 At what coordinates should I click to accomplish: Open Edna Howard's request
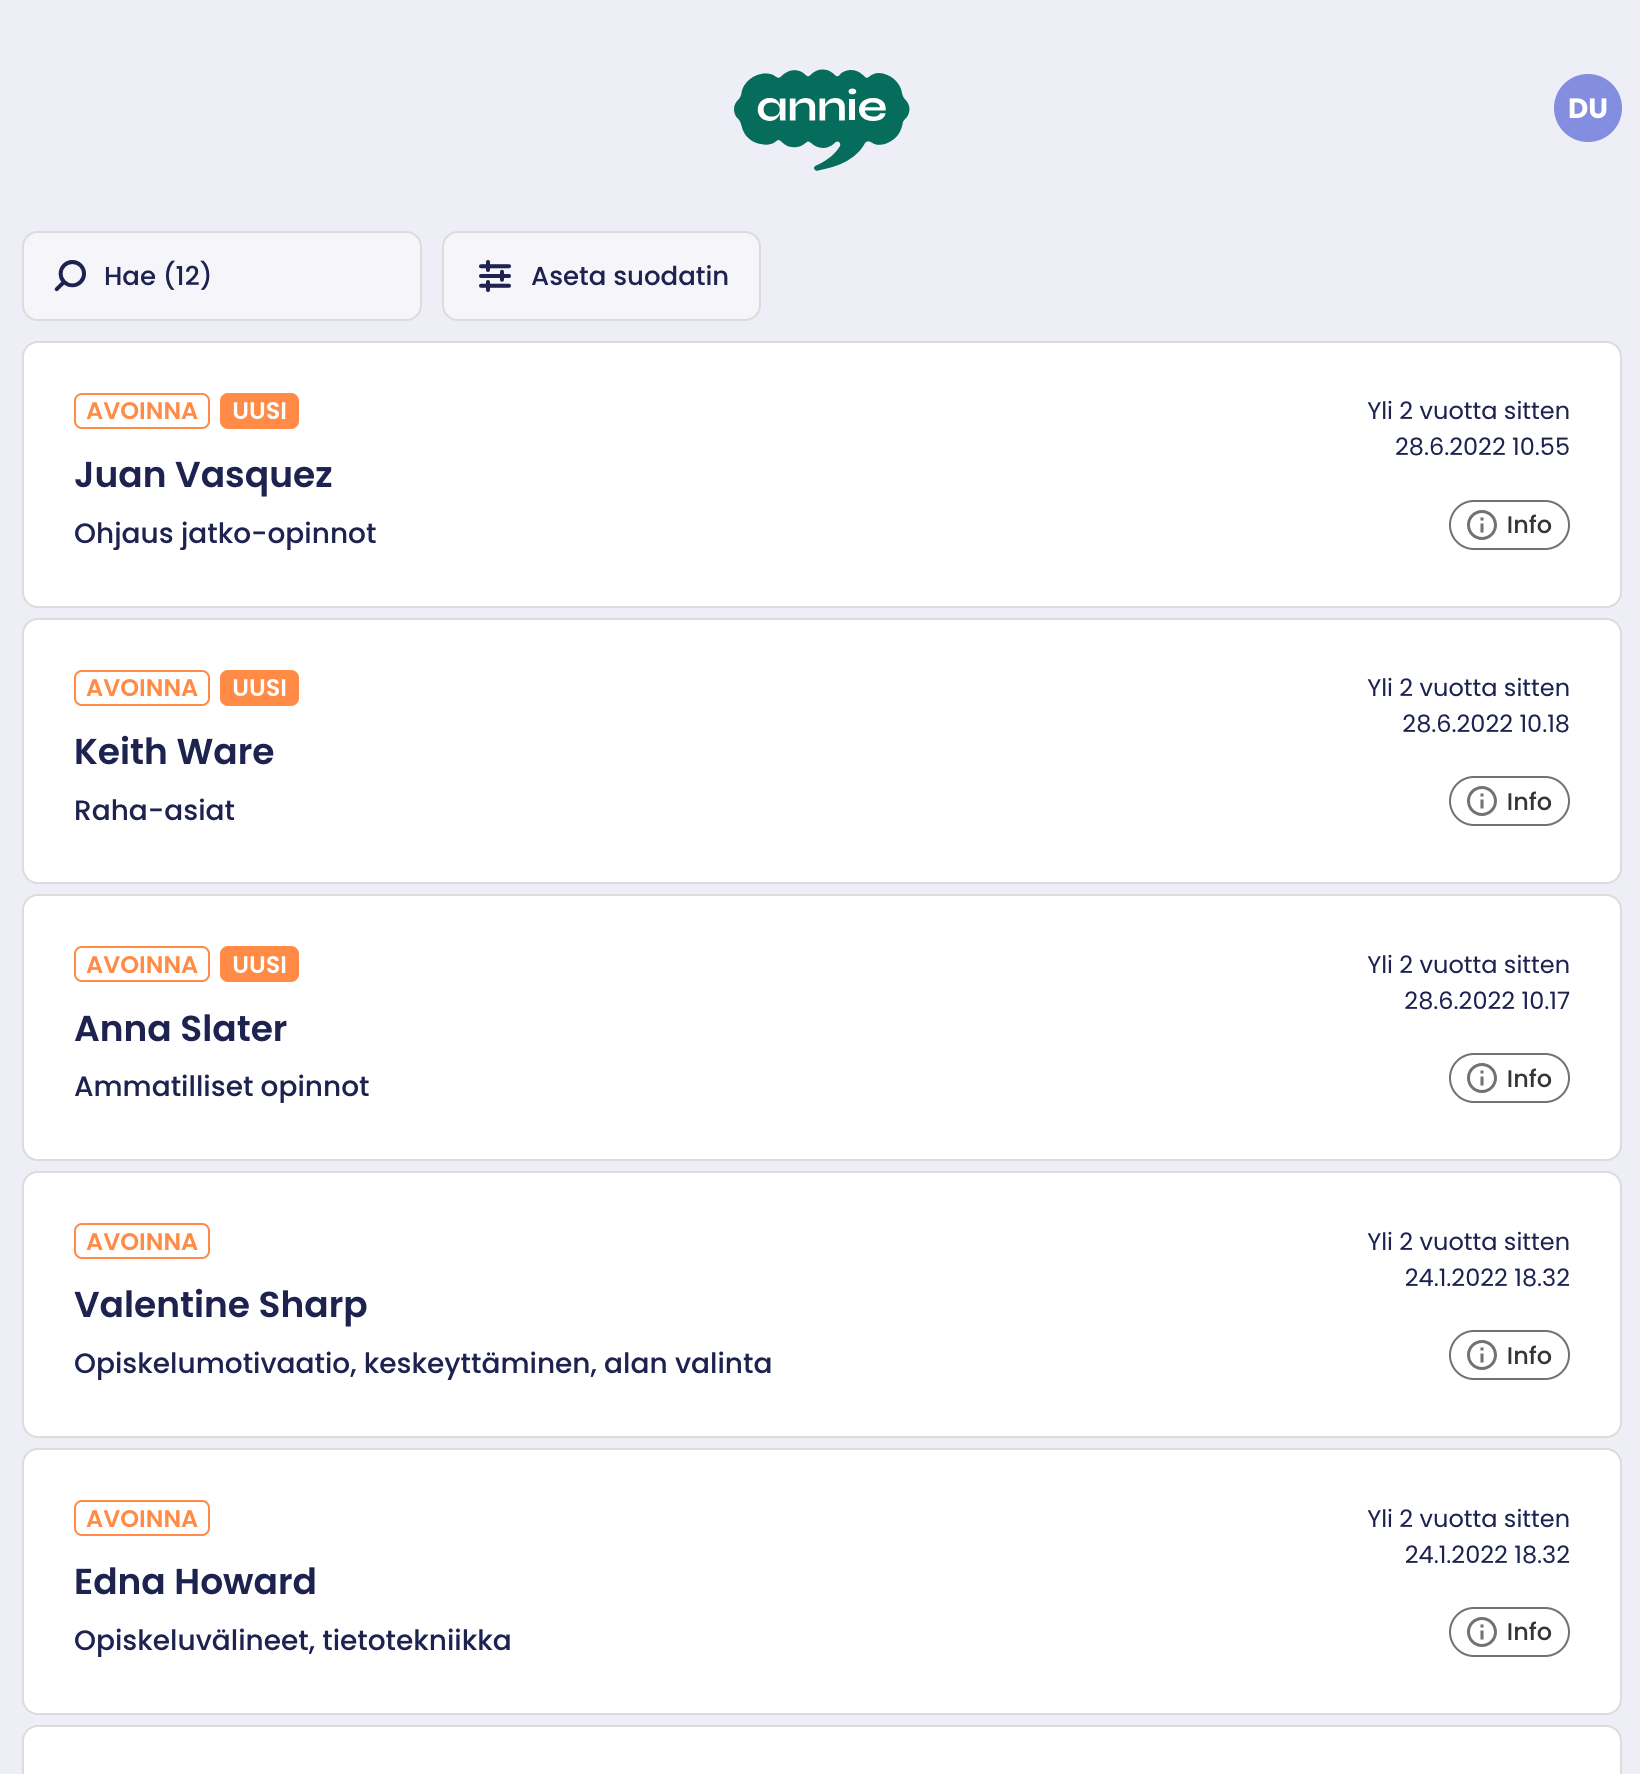pos(195,1582)
